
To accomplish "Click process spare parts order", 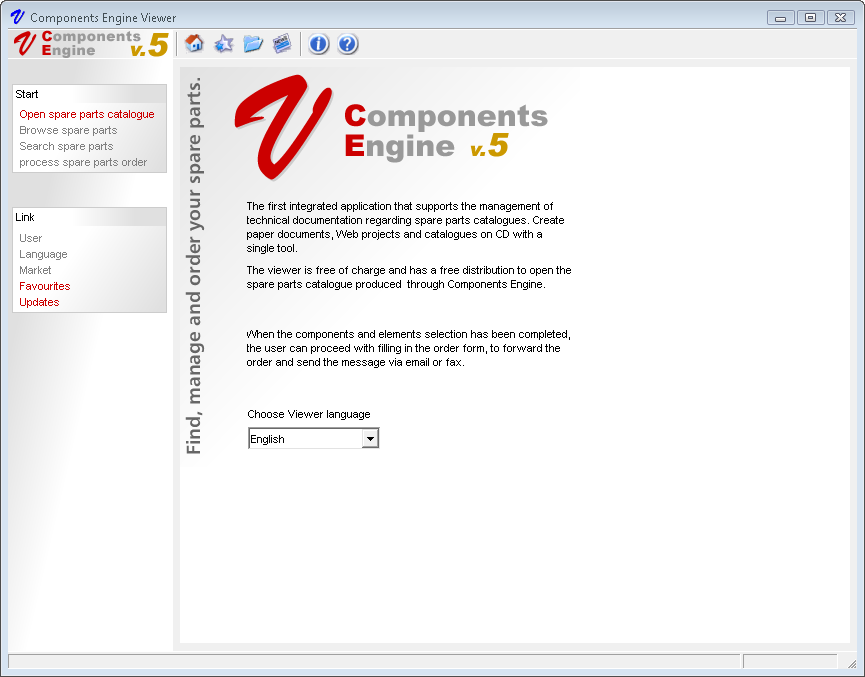I will (83, 162).
